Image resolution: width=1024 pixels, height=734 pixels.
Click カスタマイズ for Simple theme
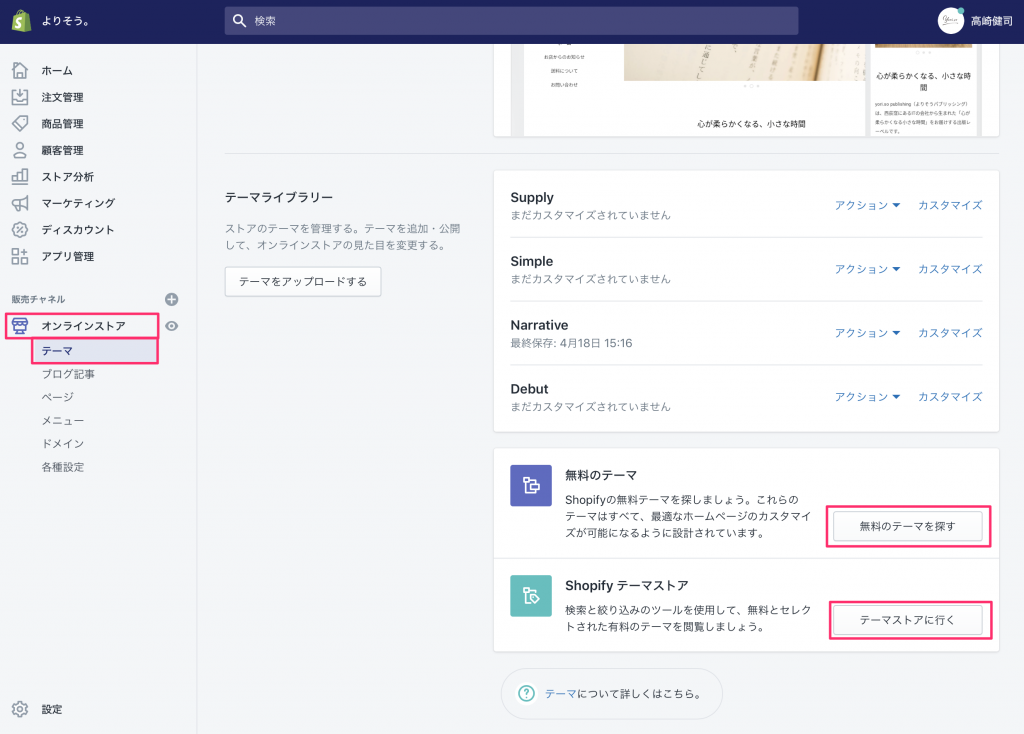(x=950, y=269)
